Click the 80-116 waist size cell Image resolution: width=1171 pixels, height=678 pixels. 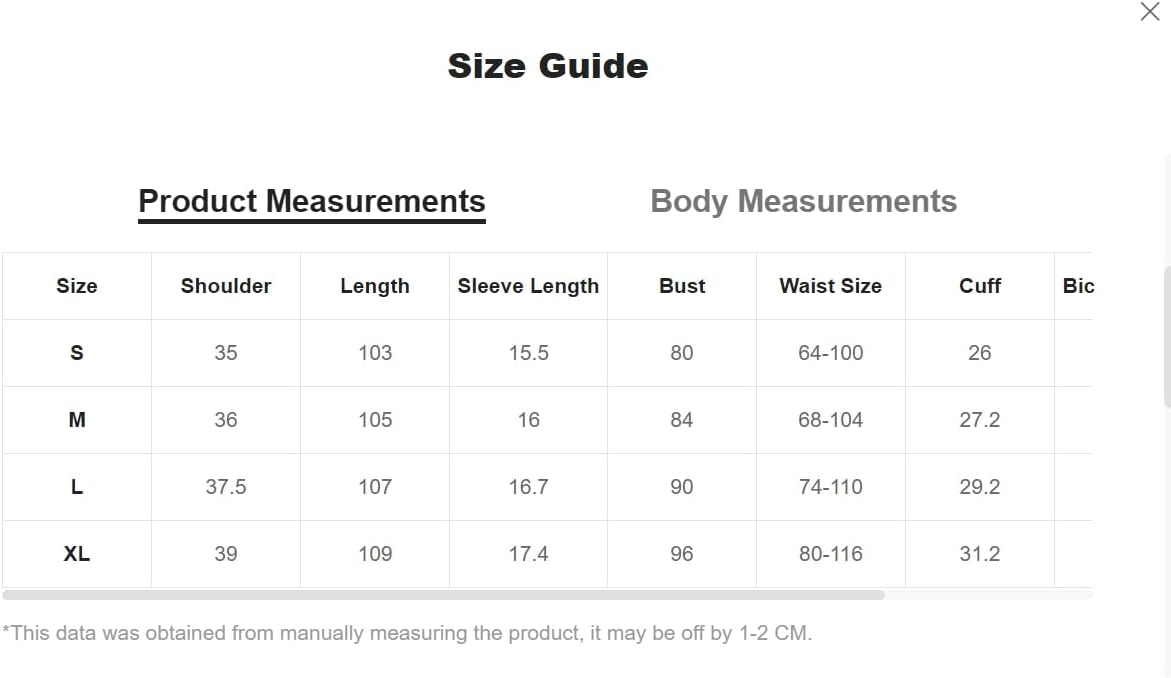tap(830, 554)
